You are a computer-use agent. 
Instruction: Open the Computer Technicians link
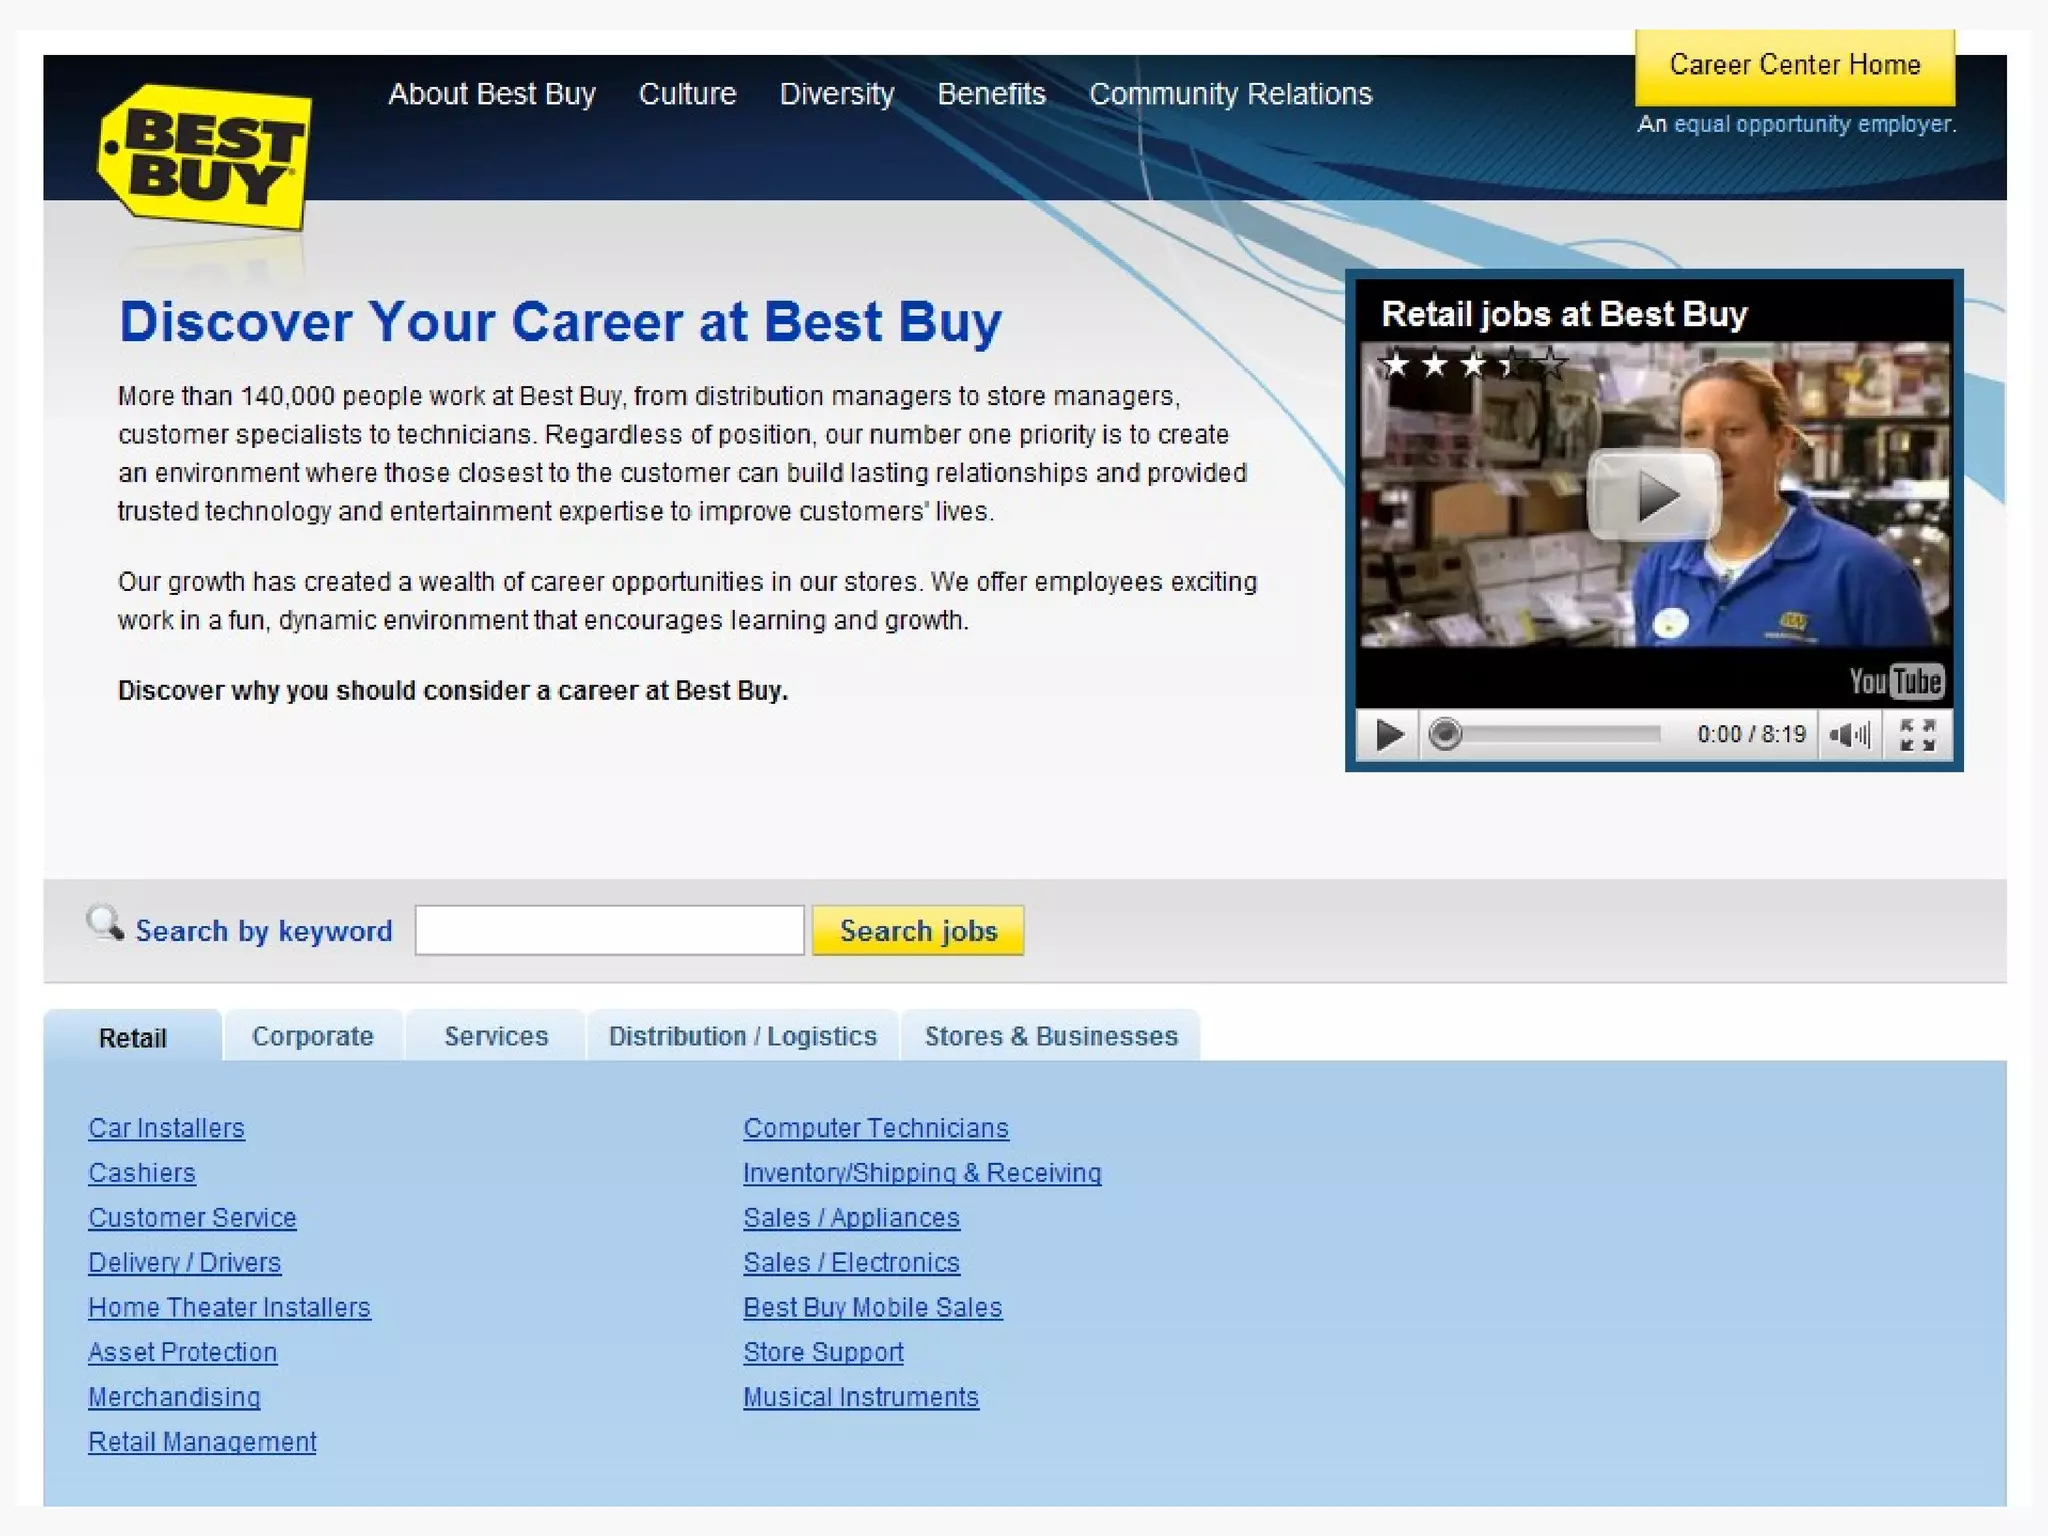pos(875,1128)
